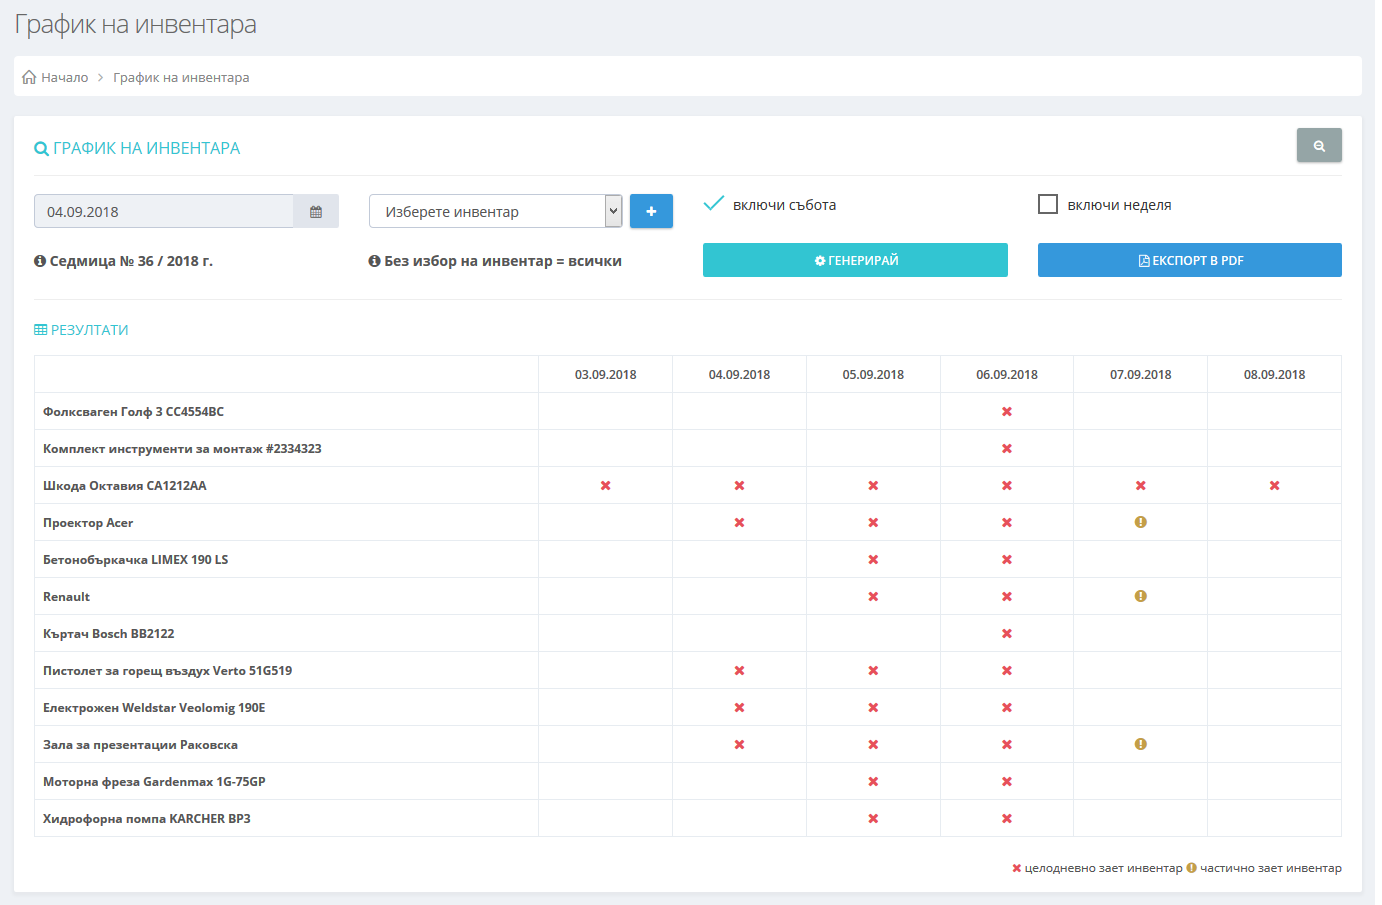
Task: Click the red X for Фолксваген Голф on 06.09.2018
Action: pyautogui.click(x=1007, y=412)
